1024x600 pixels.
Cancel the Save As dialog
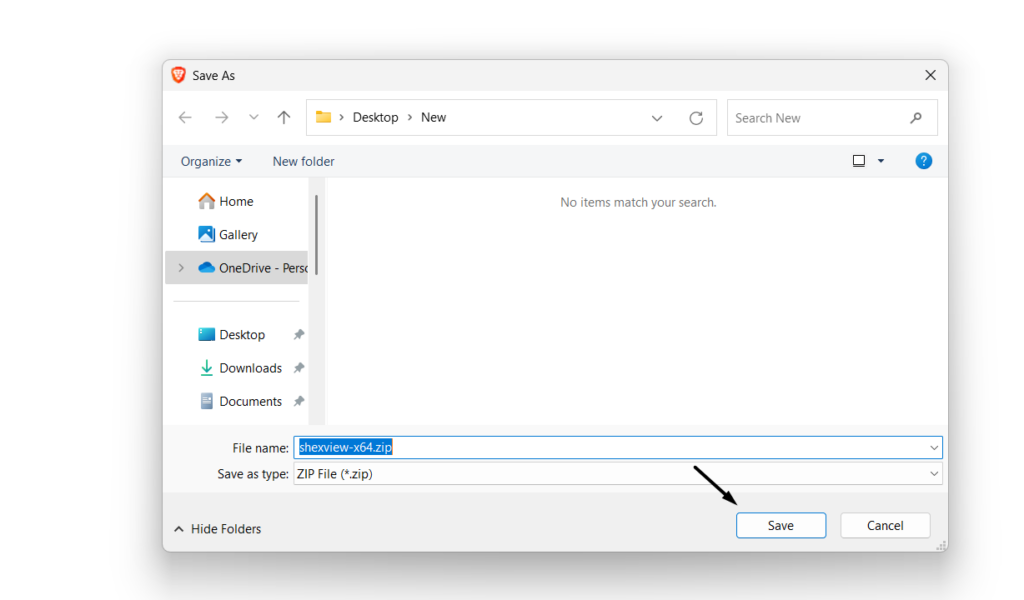(x=885, y=525)
